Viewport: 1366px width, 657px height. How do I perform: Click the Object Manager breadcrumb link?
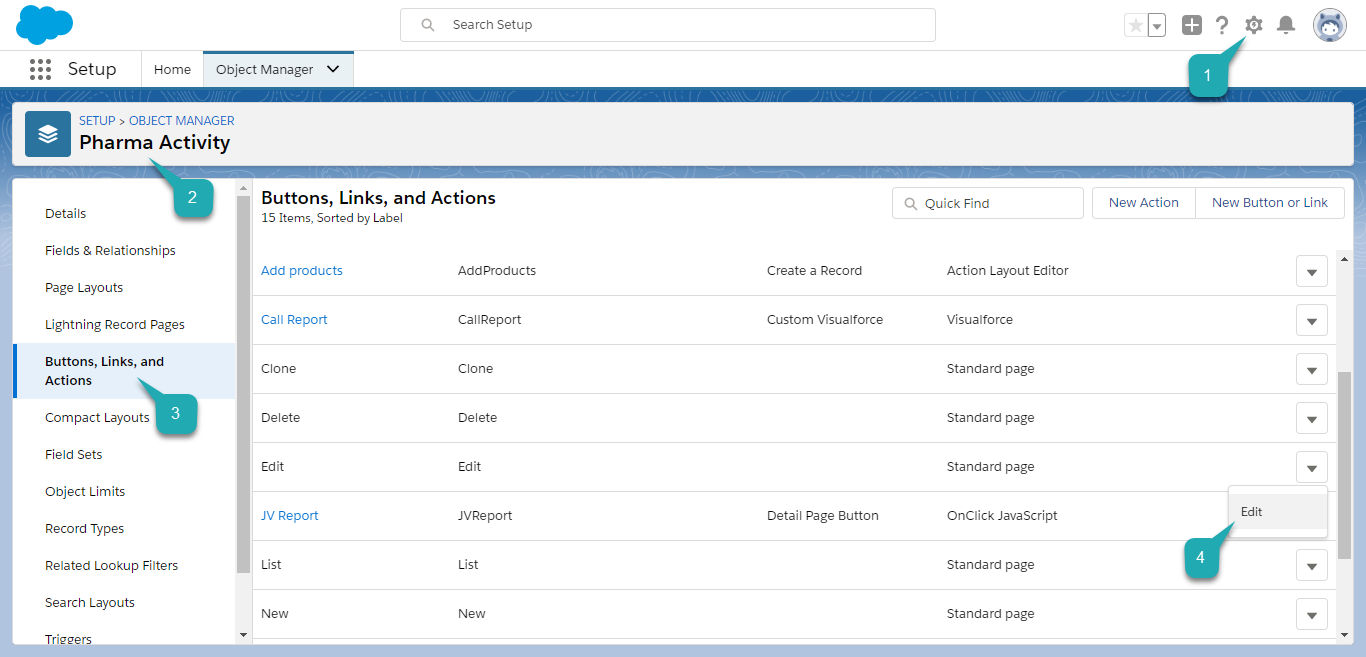181,120
